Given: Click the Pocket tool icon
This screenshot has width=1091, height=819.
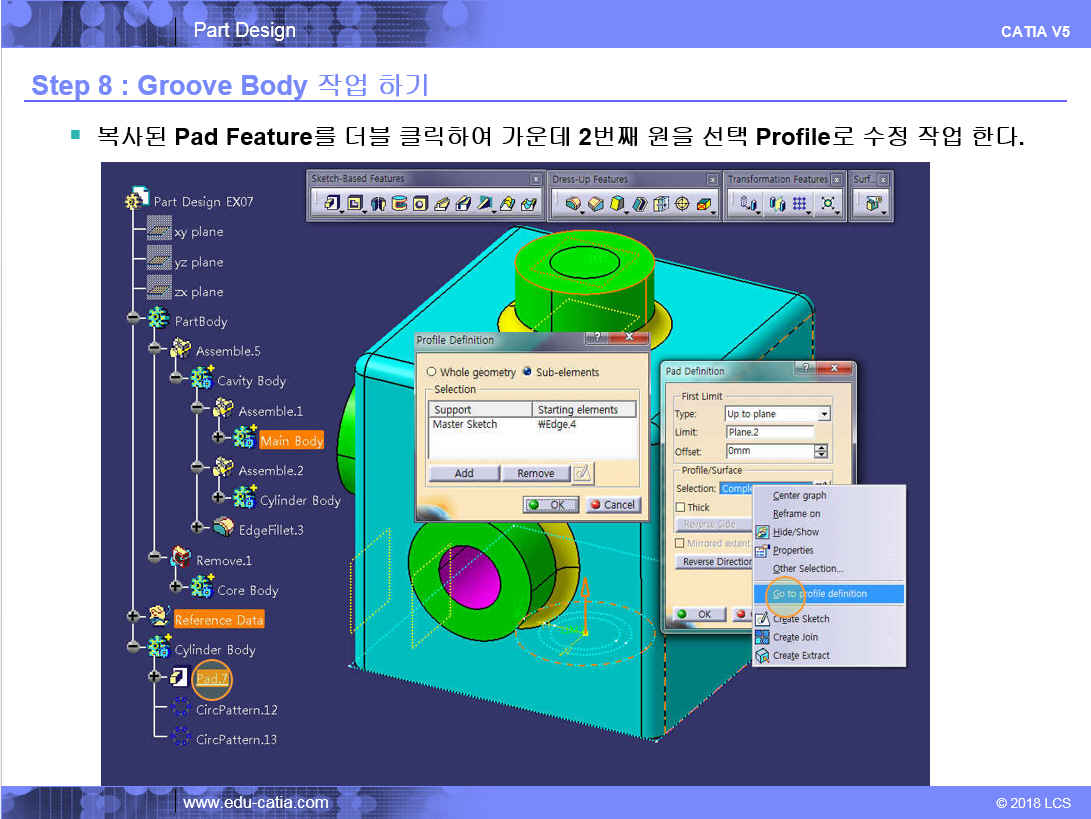Looking at the screenshot, I should pyautogui.click(x=354, y=204).
